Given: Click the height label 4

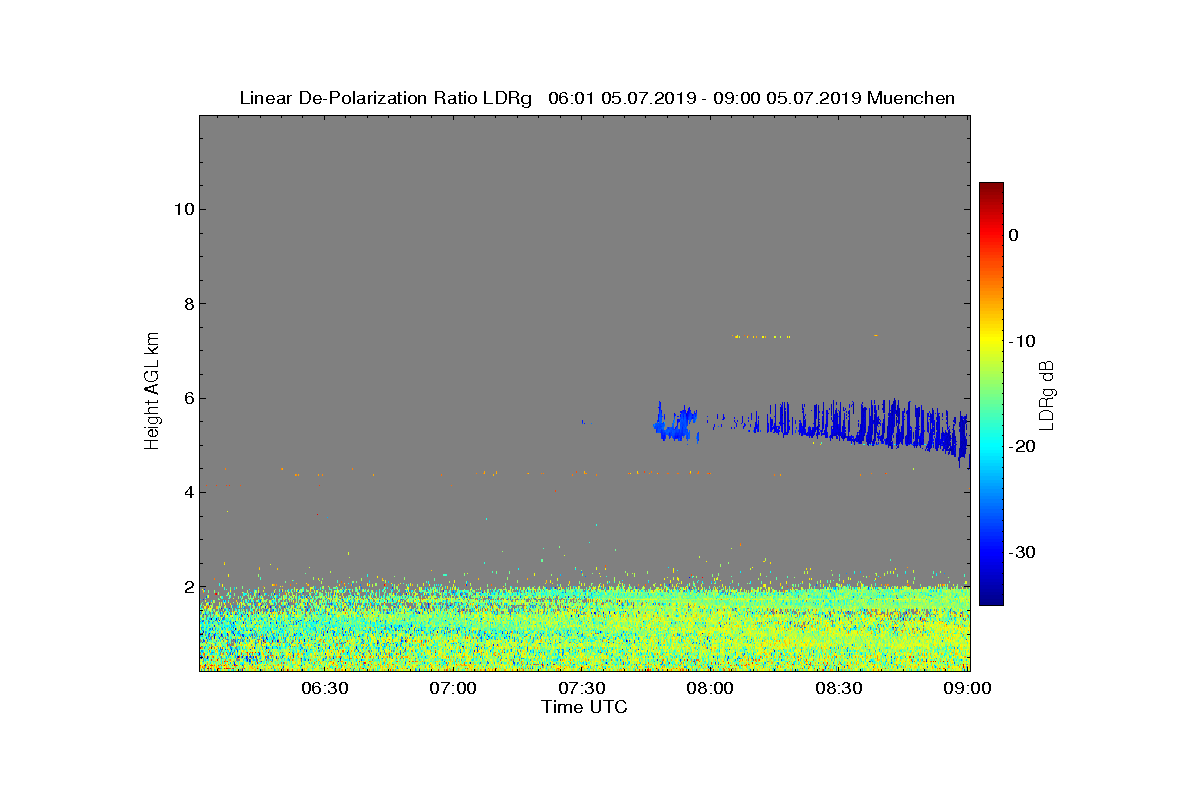Looking at the screenshot, I should click(x=188, y=492).
